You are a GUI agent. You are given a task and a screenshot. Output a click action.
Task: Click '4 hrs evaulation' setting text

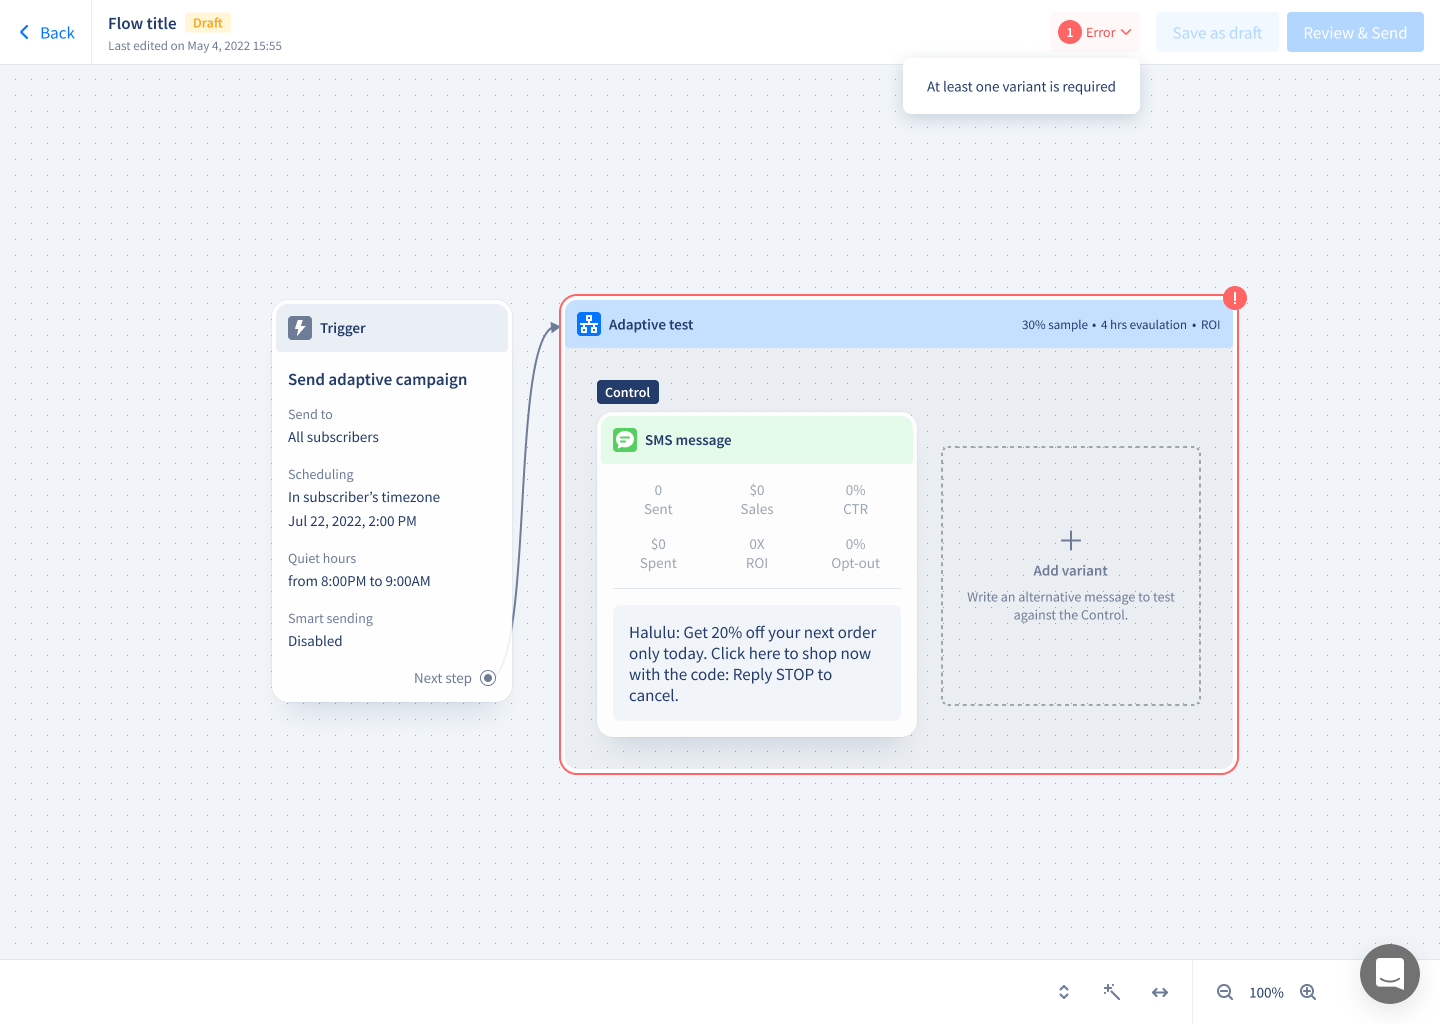point(1144,325)
